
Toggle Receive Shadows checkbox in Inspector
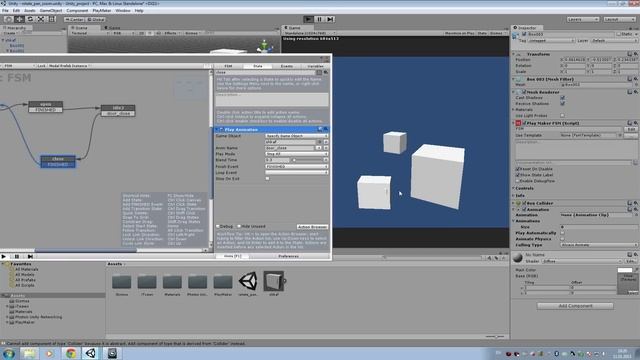coord(563,104)
